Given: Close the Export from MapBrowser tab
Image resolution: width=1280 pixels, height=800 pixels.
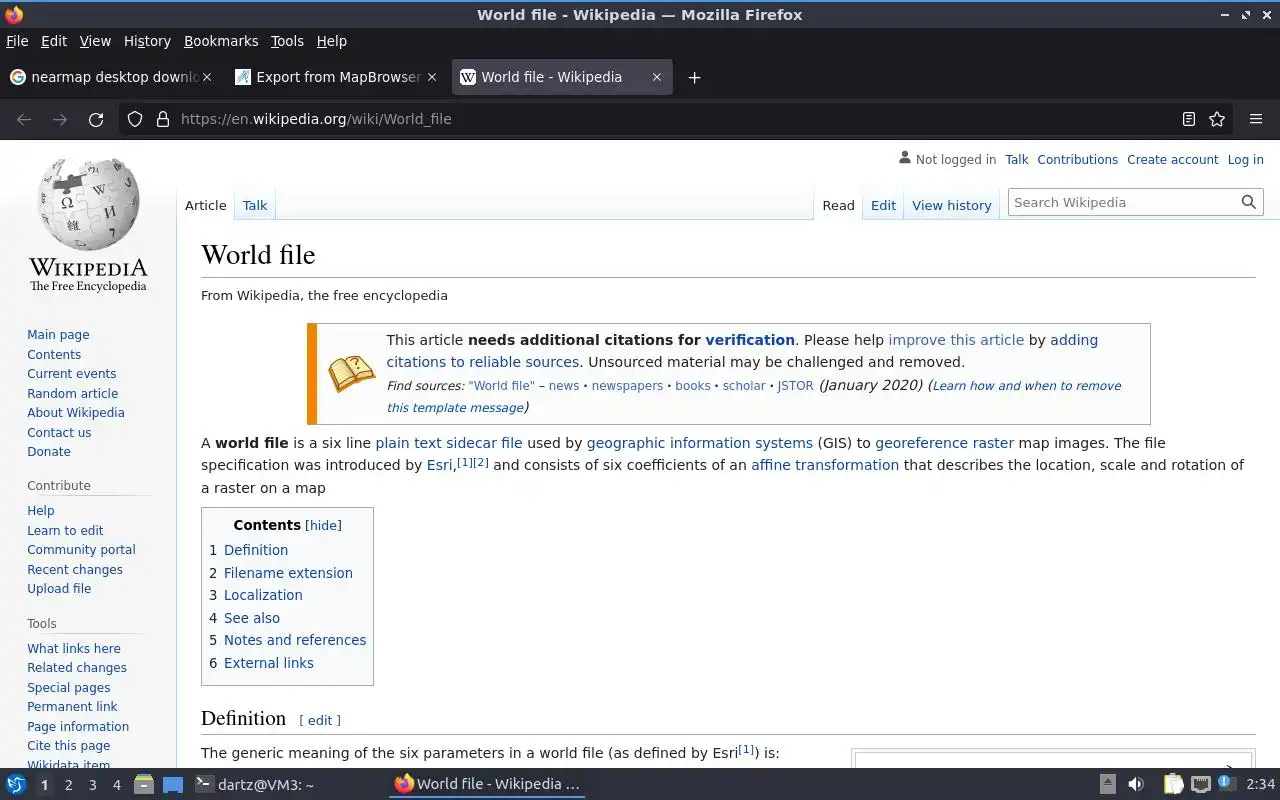Looking at the screenshot, I should point(432,77).
